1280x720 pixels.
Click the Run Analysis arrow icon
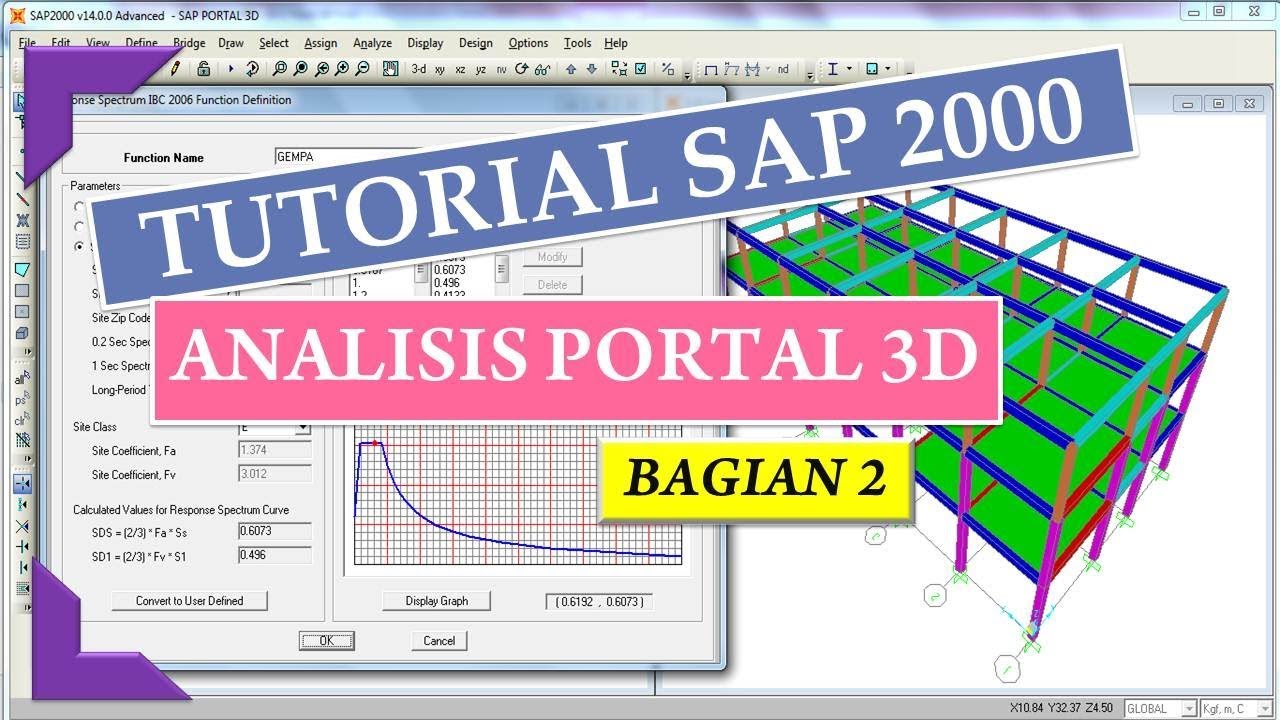pyautogui.click(x=231, y=69)
